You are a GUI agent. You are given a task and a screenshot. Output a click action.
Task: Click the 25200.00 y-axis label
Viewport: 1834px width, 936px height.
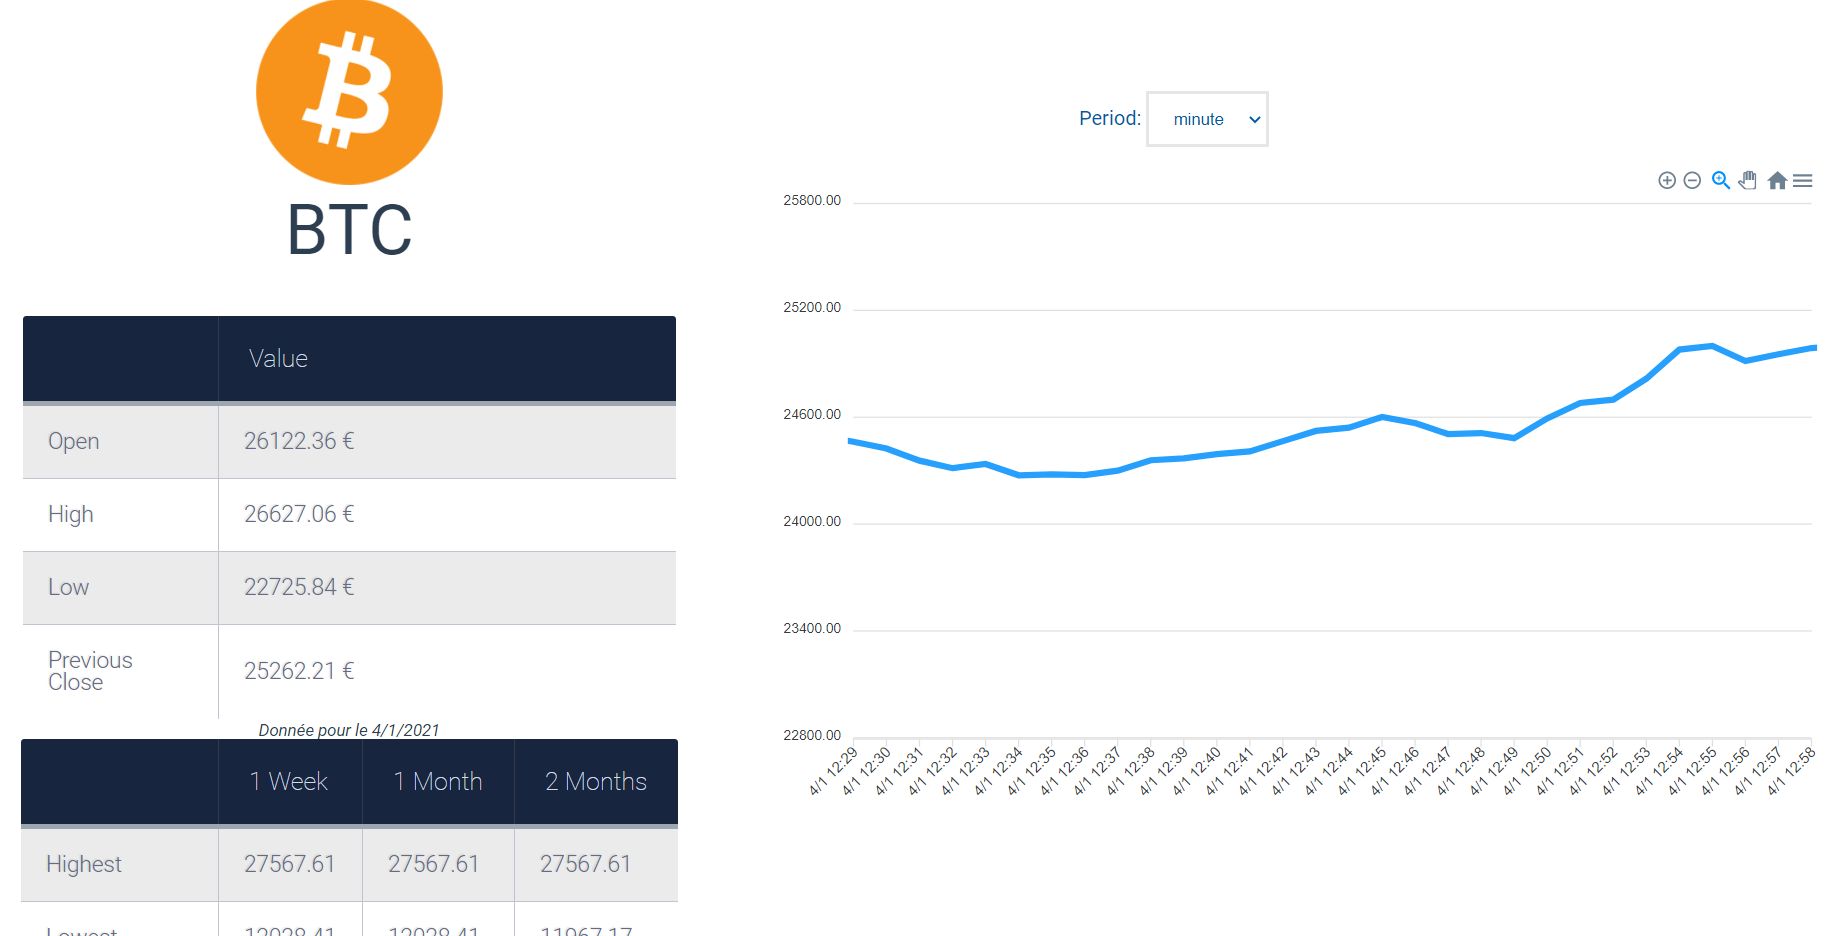pos(812,308)
